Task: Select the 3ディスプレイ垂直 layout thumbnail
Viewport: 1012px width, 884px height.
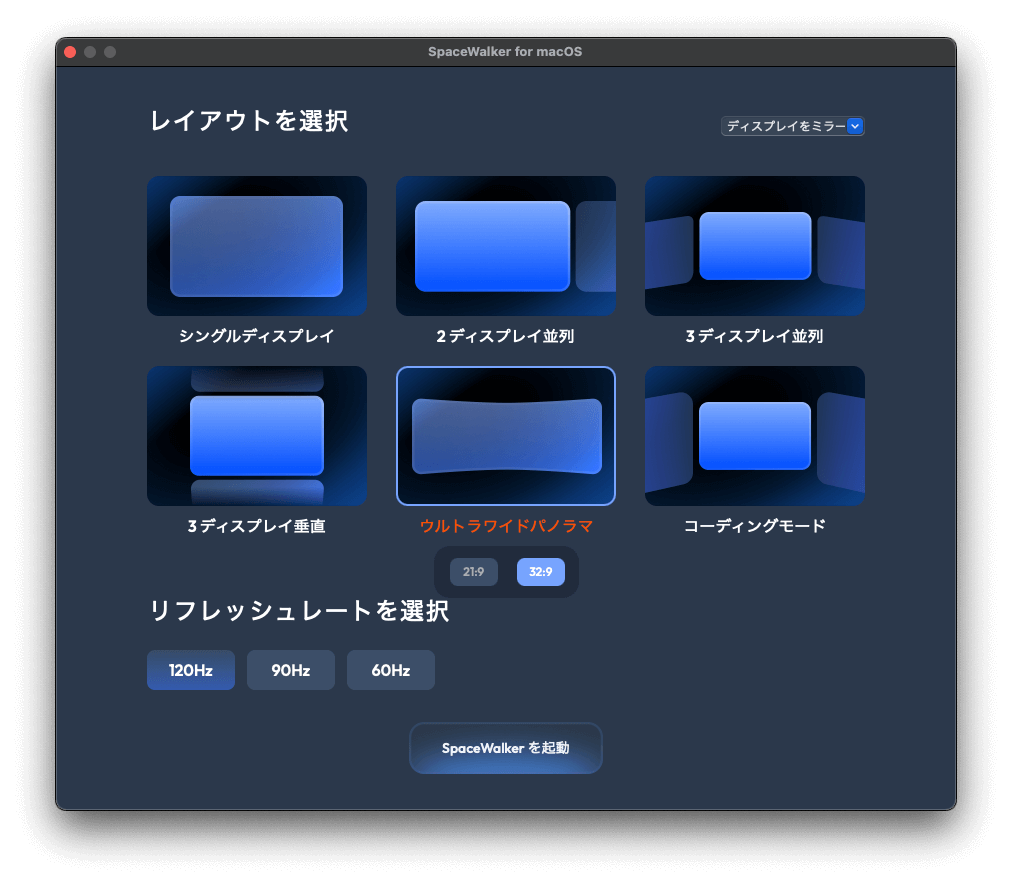Action: click(x=257, y=436)
